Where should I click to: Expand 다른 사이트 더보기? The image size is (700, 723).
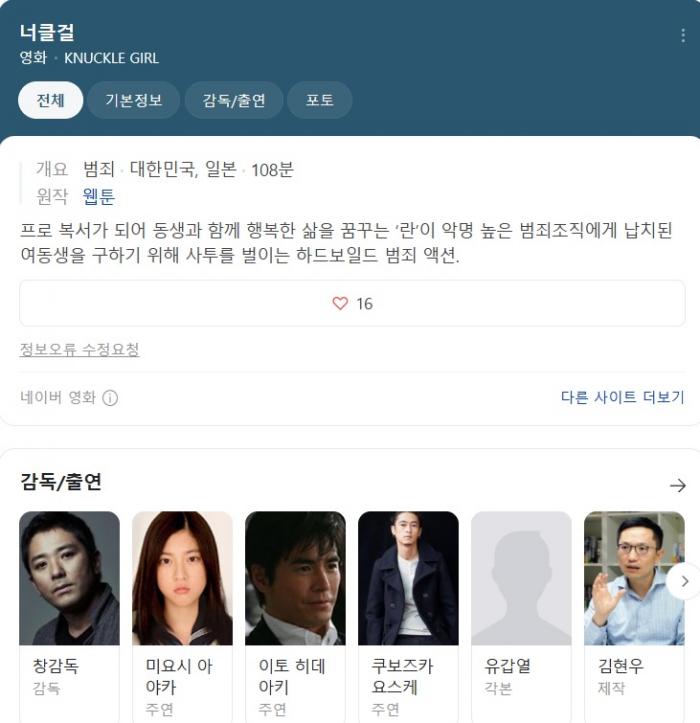[x=623, y=397]
